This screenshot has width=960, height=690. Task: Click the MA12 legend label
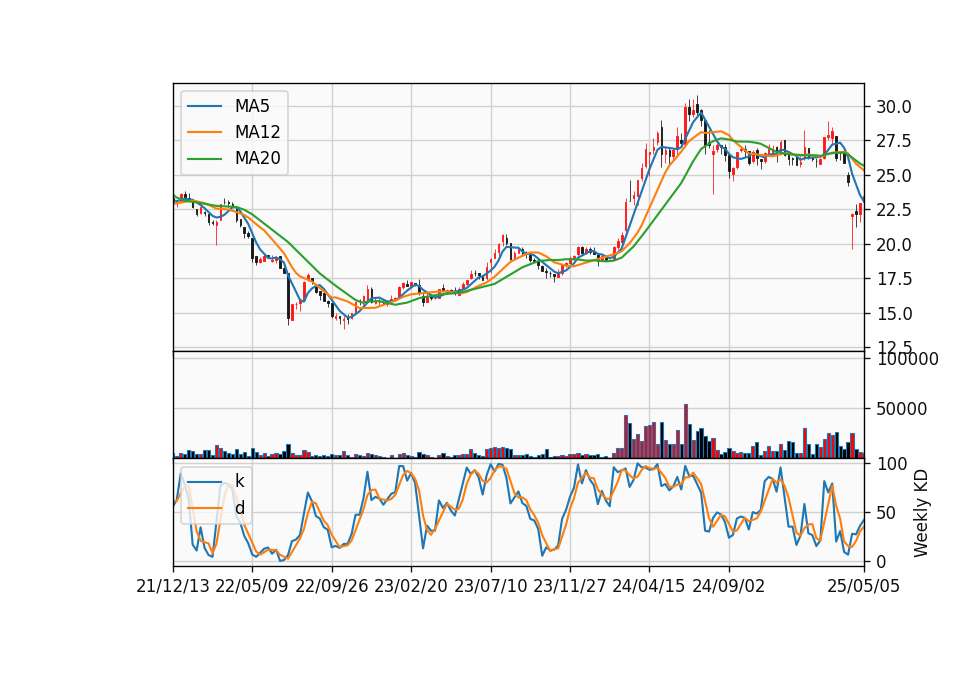click(x=257, y=132)
